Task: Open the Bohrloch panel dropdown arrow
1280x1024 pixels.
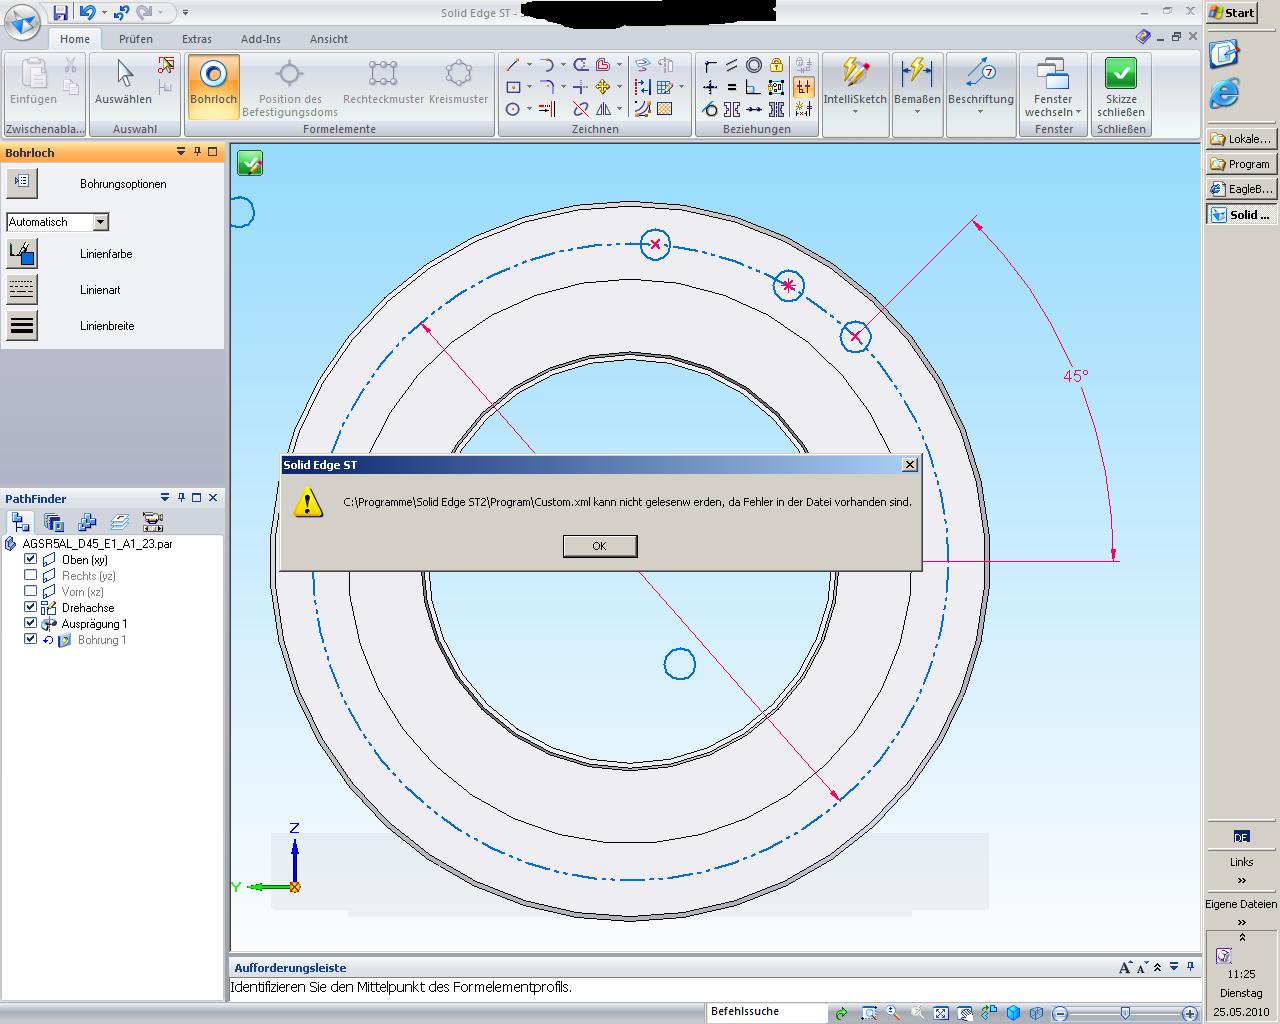Action: pyautogui.click(x=181, y=152)
